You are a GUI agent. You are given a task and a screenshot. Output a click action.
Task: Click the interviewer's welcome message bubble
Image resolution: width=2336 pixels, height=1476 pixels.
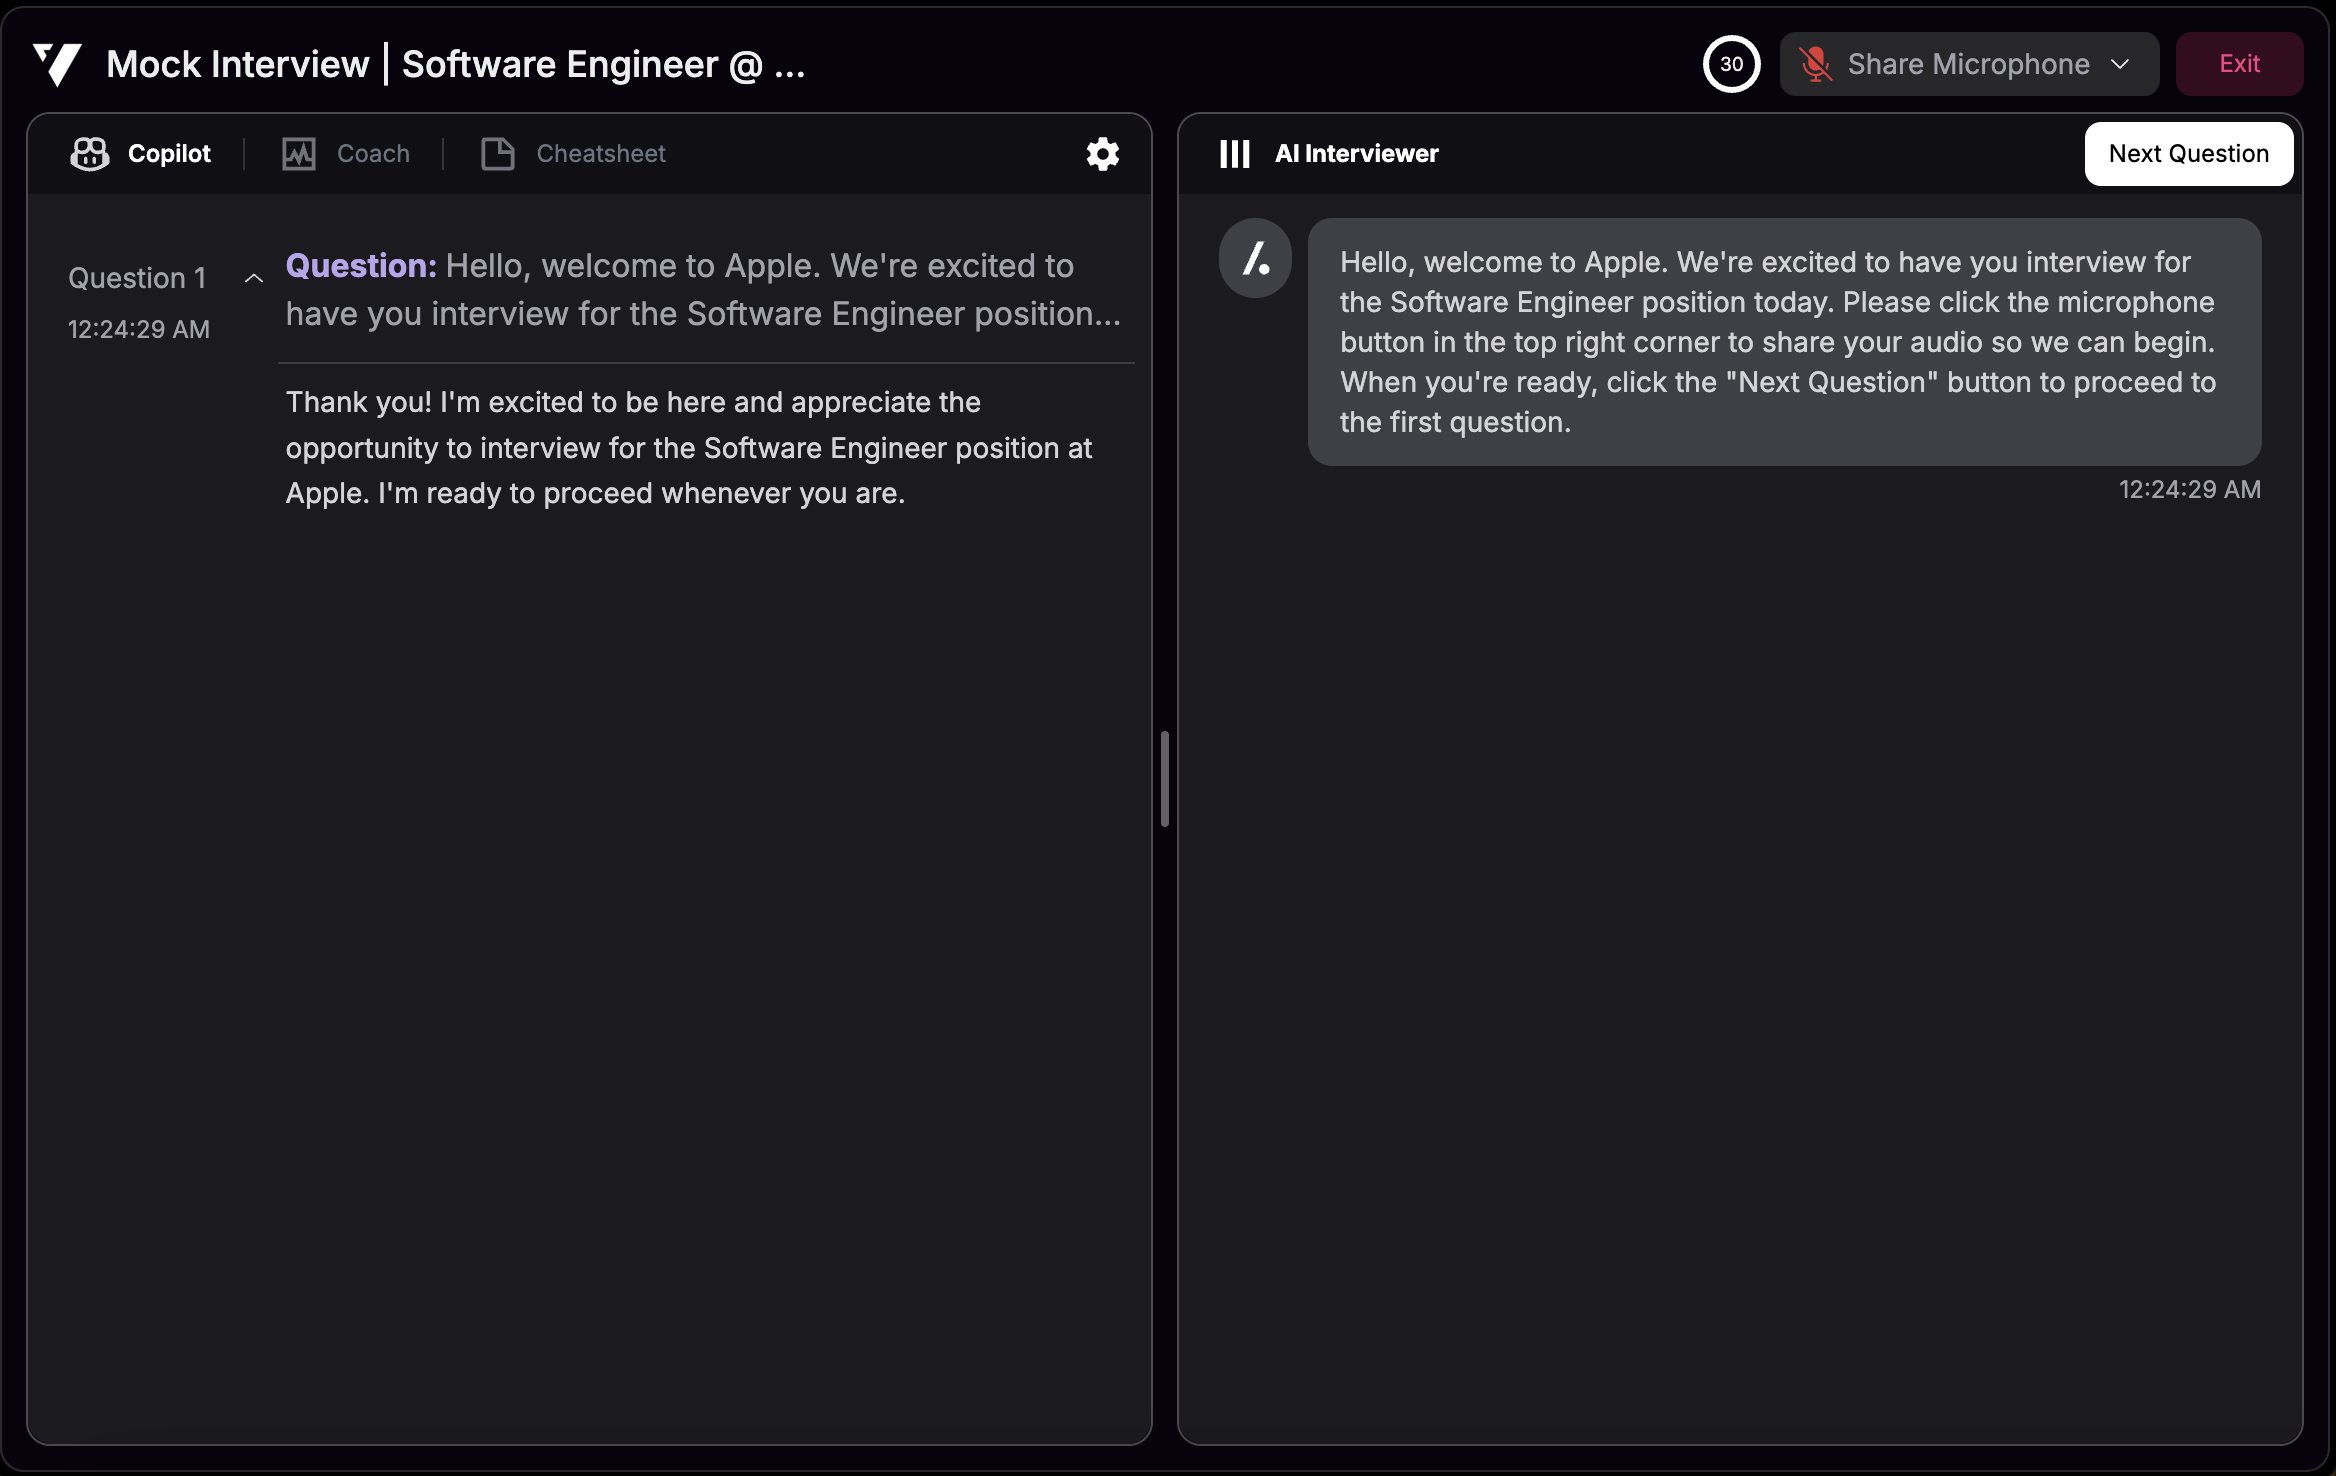pos(1783,342)
